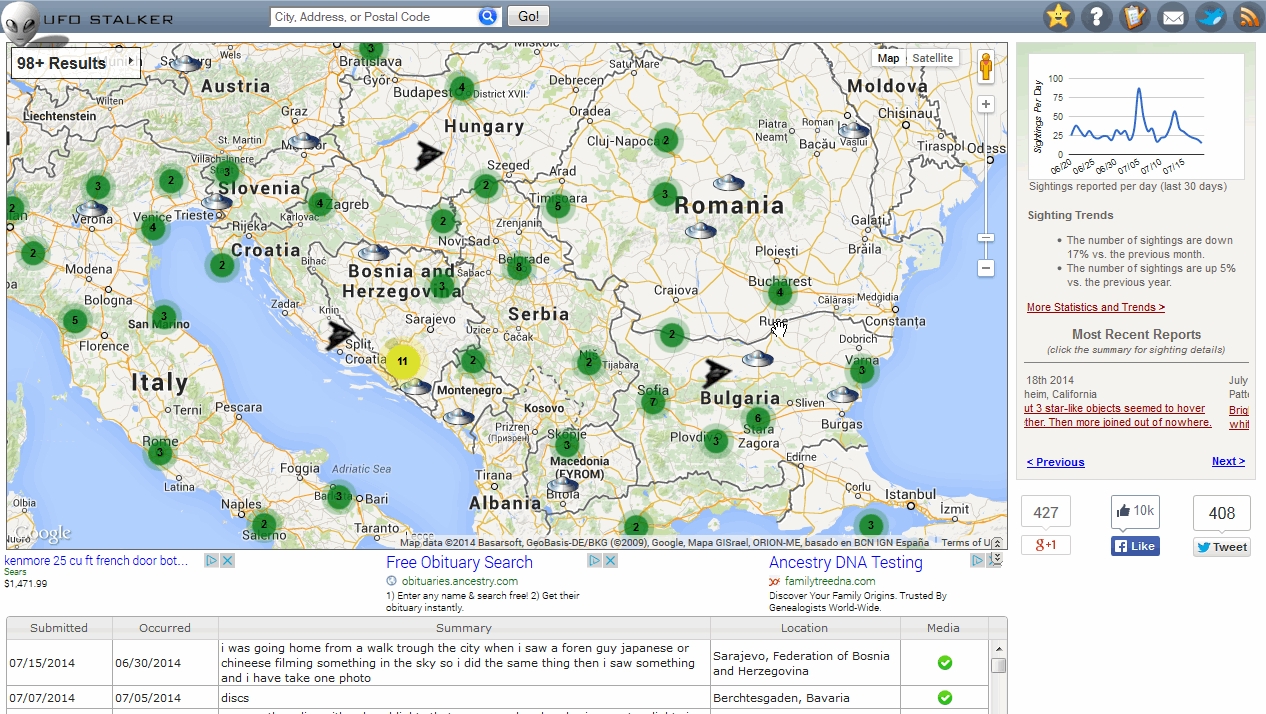Click the Tweet button
The height and width of the screenshot is (714, 1266).
click(x=1222, y=547)
